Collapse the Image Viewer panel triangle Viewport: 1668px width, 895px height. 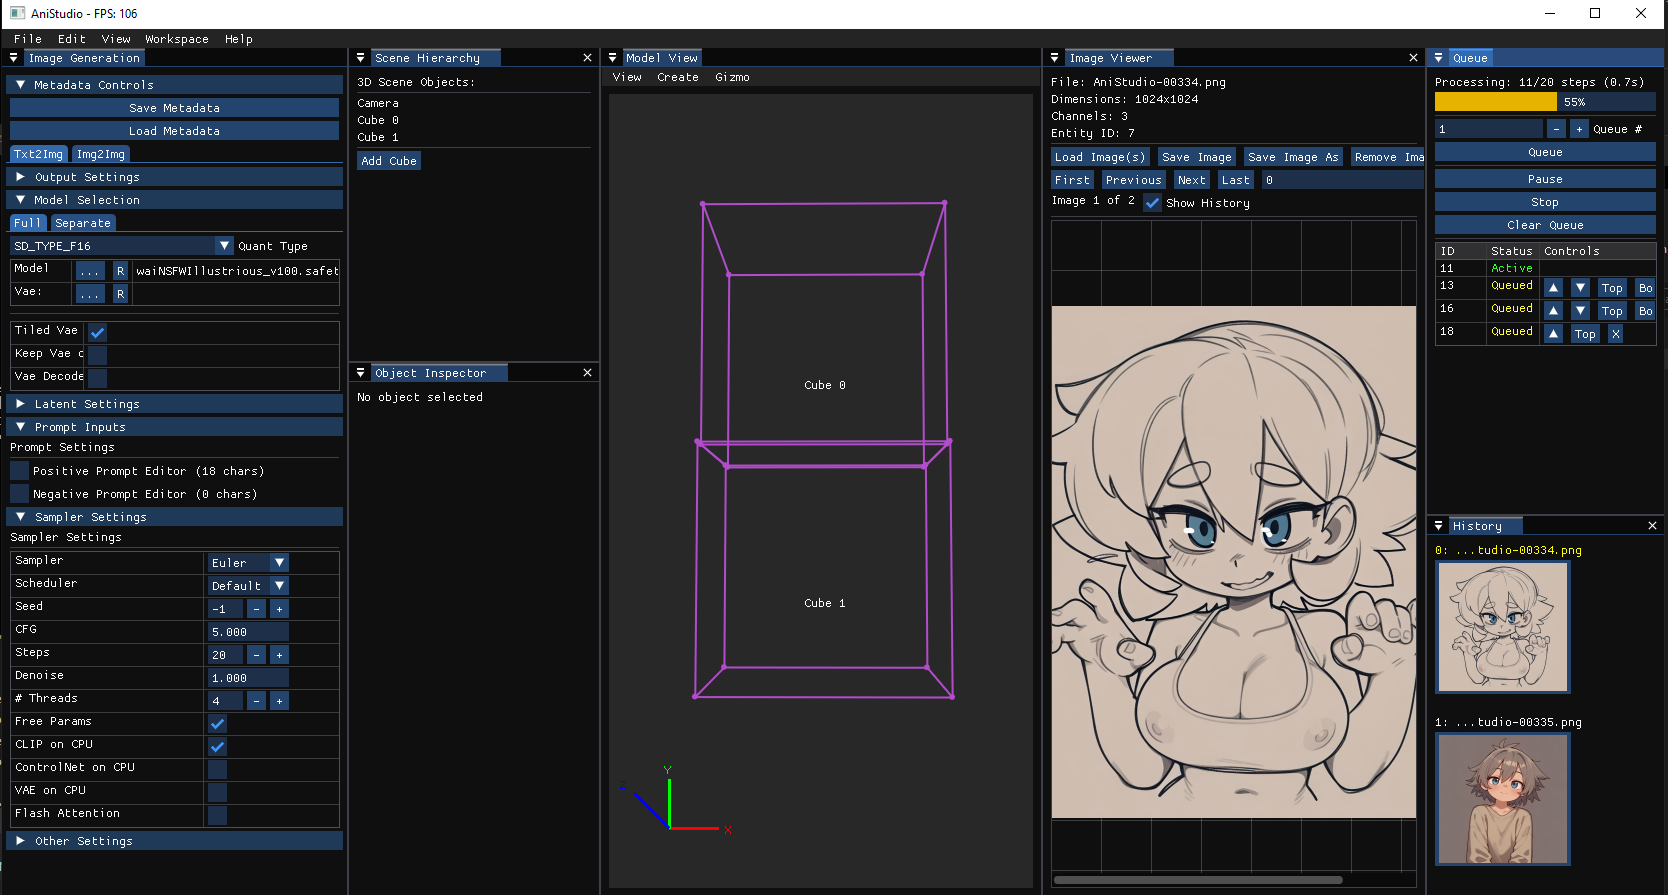click(1055, 58)
